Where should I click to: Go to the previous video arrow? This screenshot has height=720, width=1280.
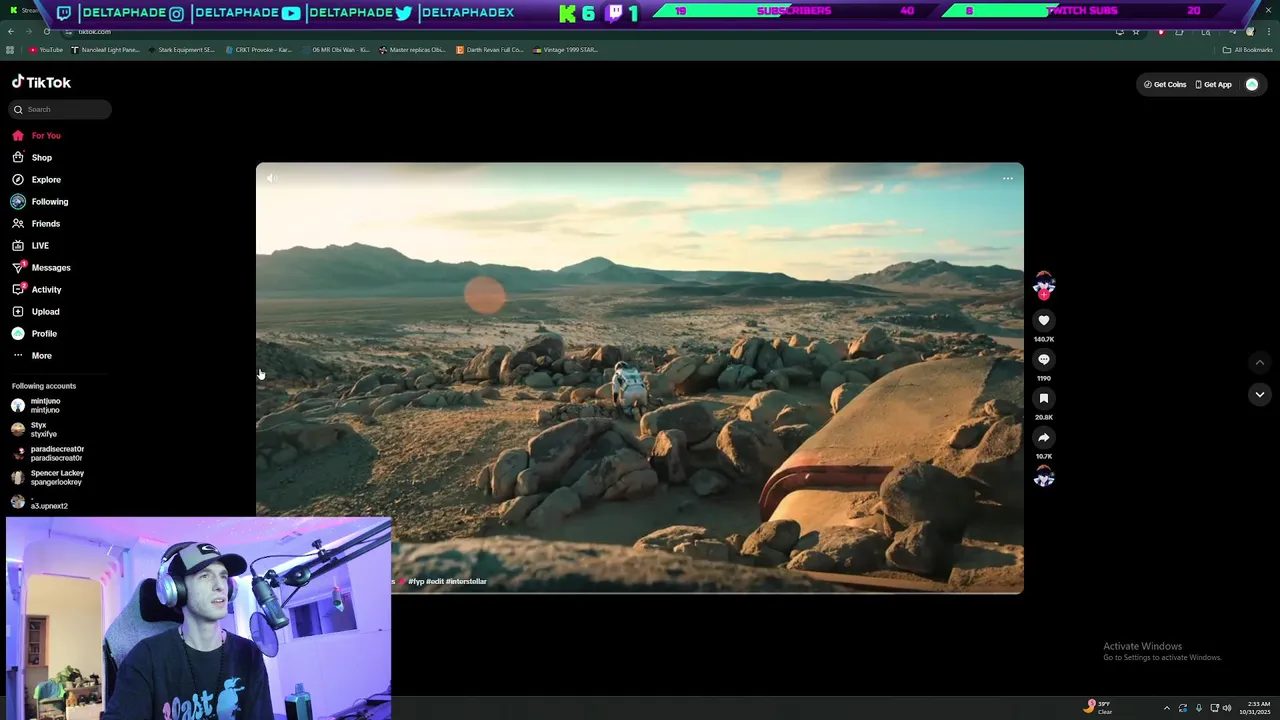1259,362
